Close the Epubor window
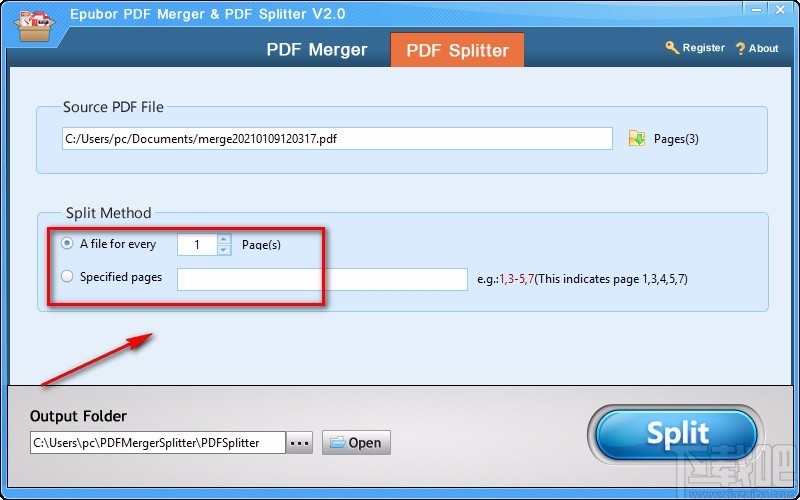 click(782, 9)
